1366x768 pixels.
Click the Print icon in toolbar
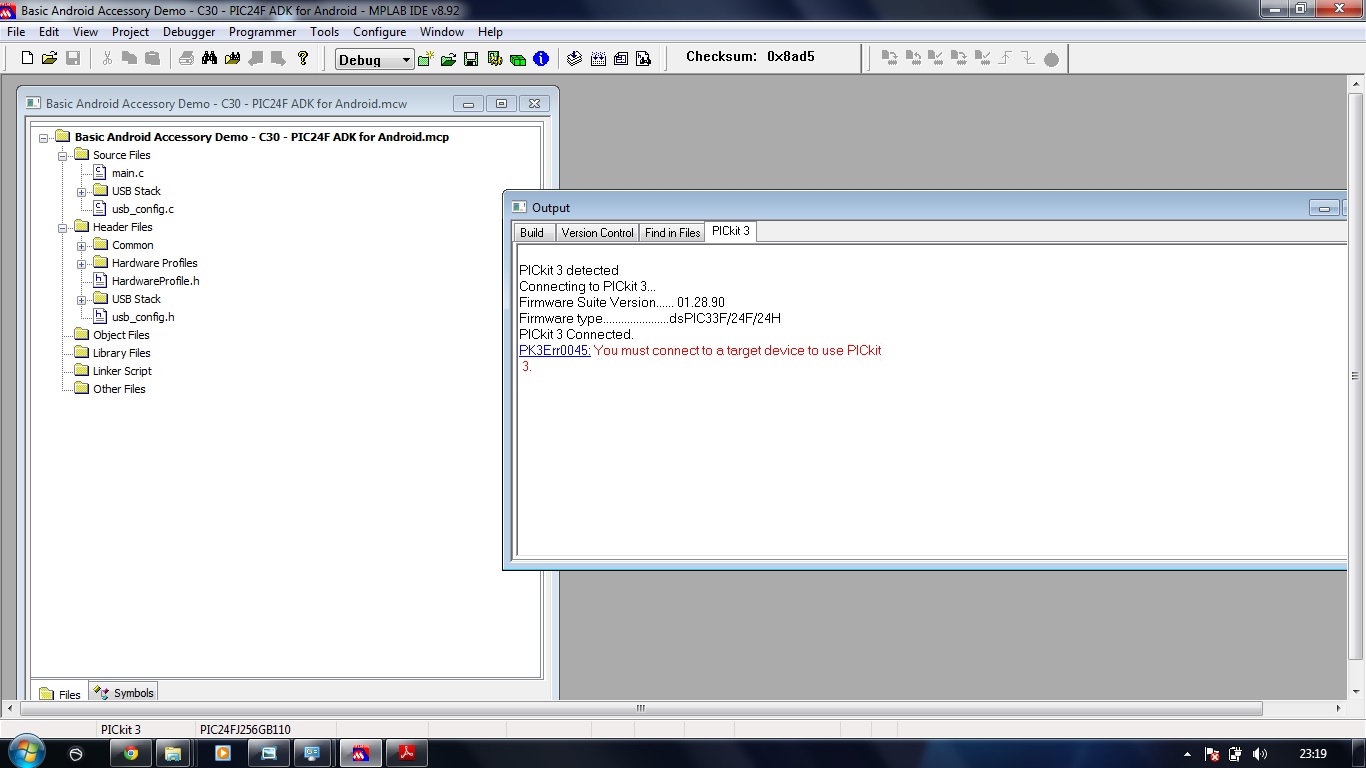coord(186,58)
